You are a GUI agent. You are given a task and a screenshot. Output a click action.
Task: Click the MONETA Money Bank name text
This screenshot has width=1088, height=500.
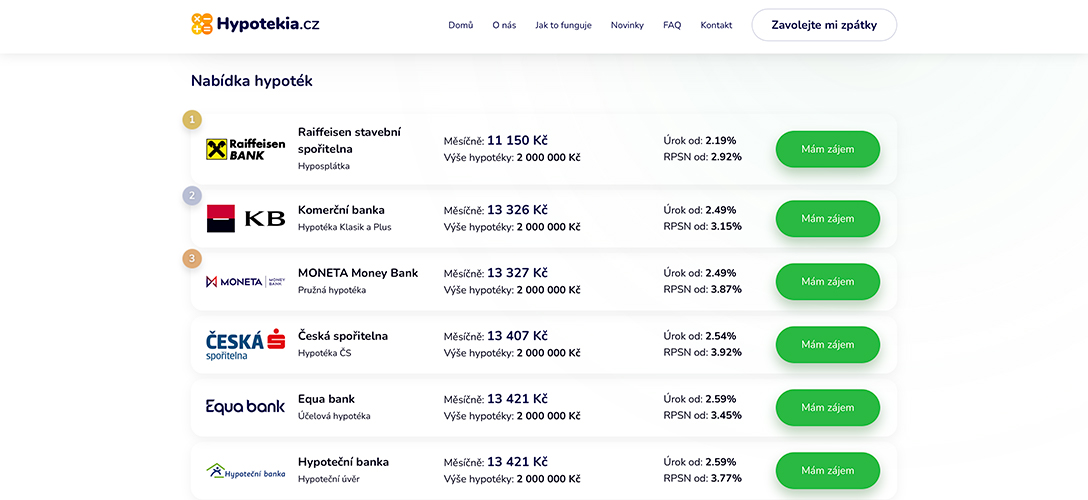point(358,273)
